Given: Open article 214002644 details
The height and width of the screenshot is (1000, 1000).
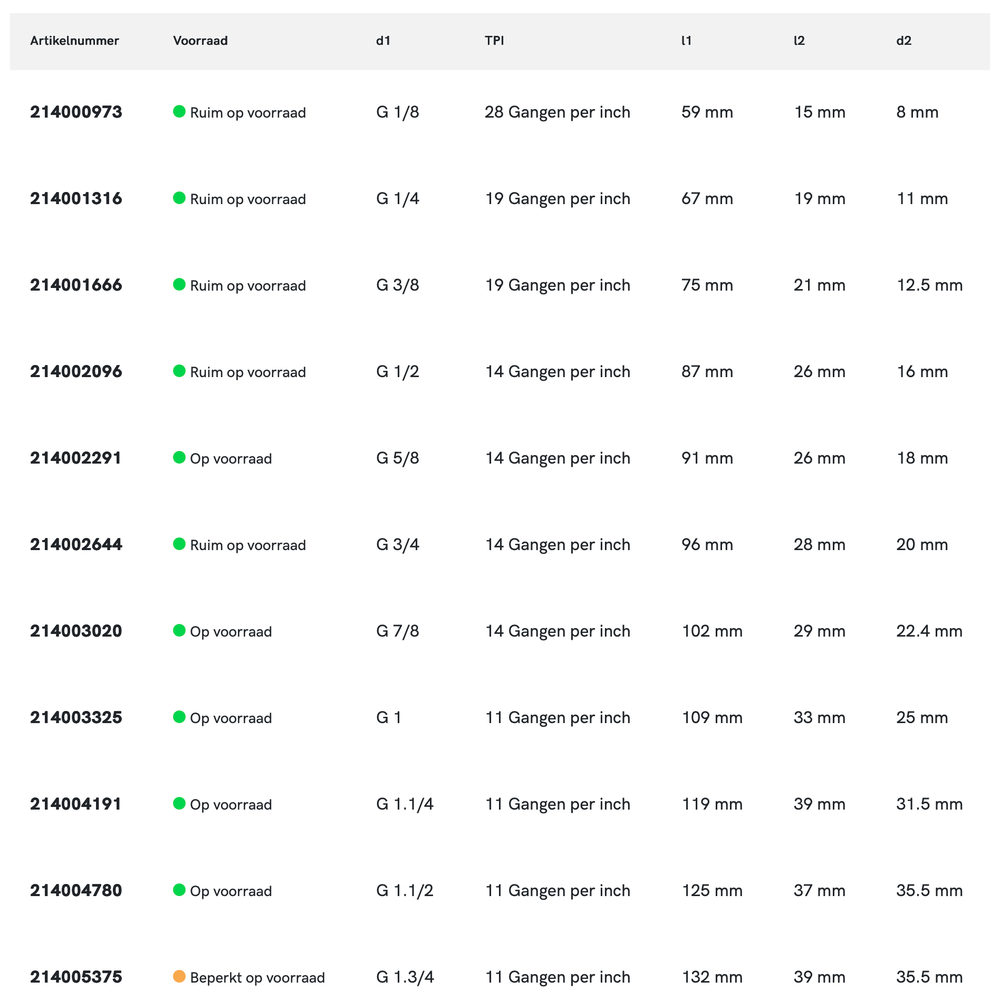Looking at the screenshot, I should click(x=76, y=544).
